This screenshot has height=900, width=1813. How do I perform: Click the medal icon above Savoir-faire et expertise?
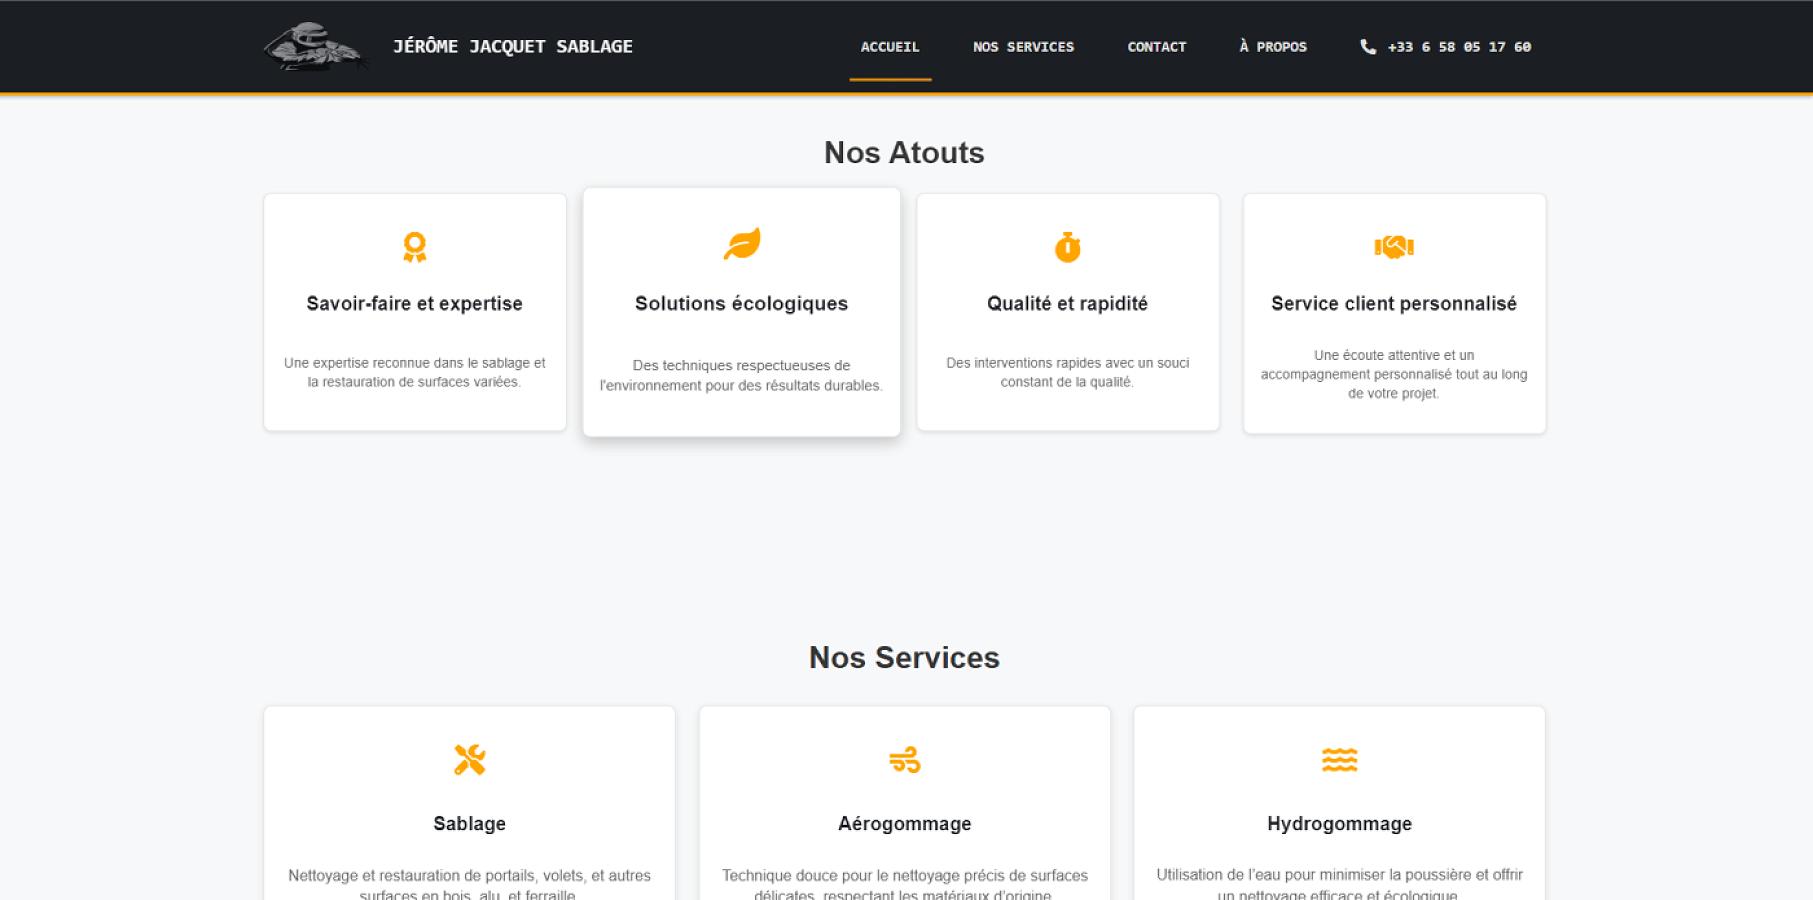[413, 246]
